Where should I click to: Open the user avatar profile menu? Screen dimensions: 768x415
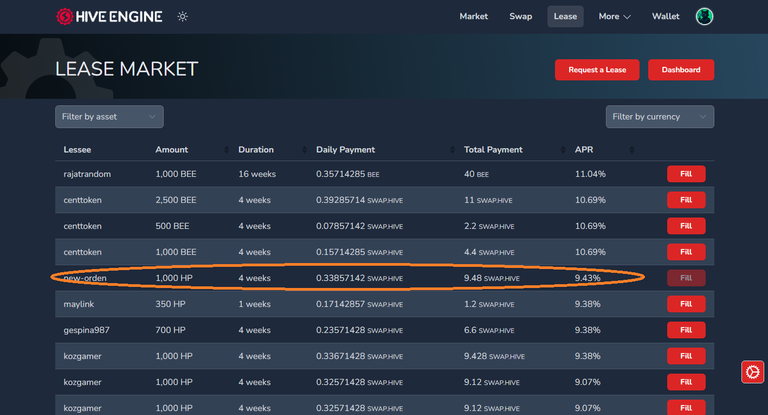[x=704, y=17]
